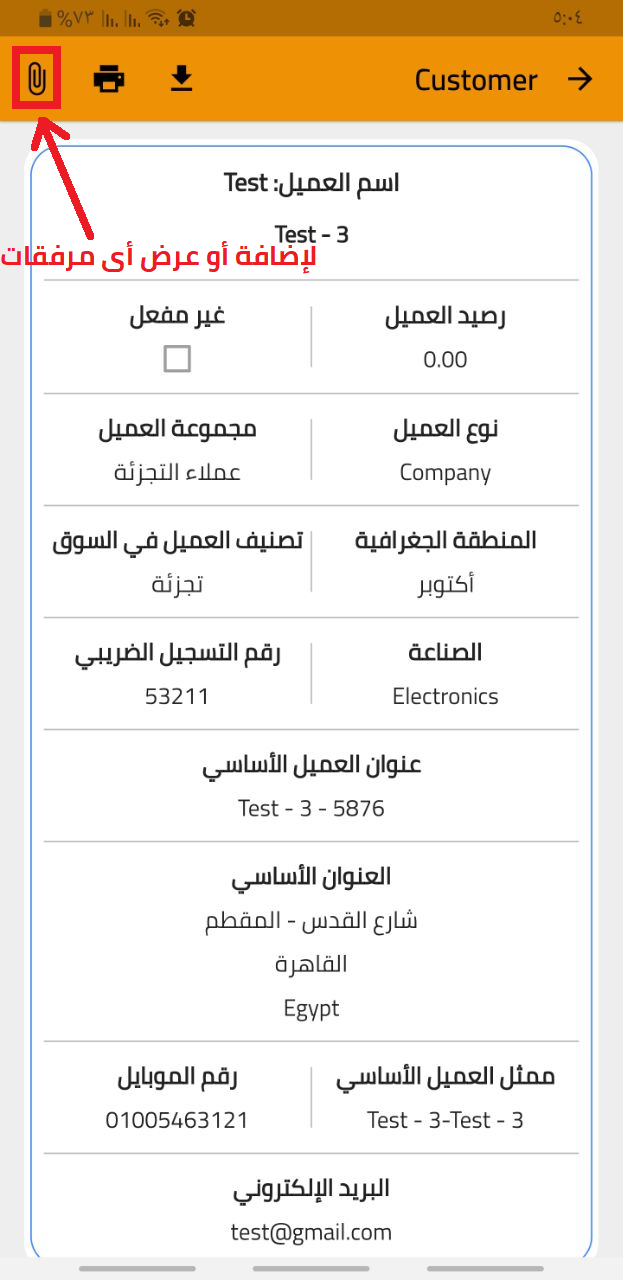Tap the alarm clock status icon
This screenshot has height=1280, width=623.
tap(185, 18)
